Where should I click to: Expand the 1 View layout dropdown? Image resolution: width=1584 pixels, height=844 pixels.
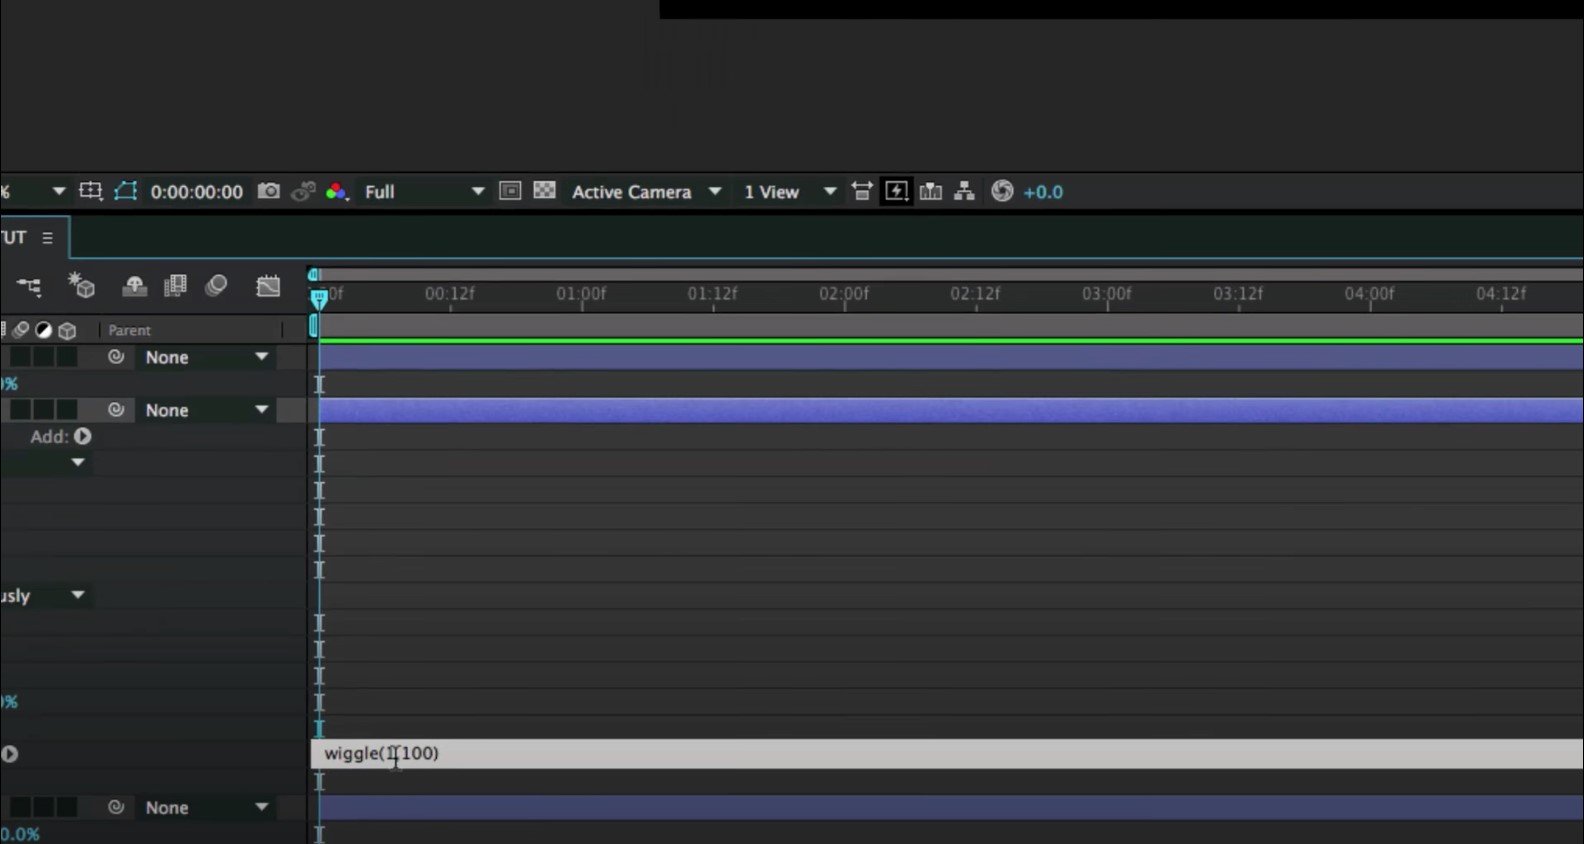click(x=790, y=191)
